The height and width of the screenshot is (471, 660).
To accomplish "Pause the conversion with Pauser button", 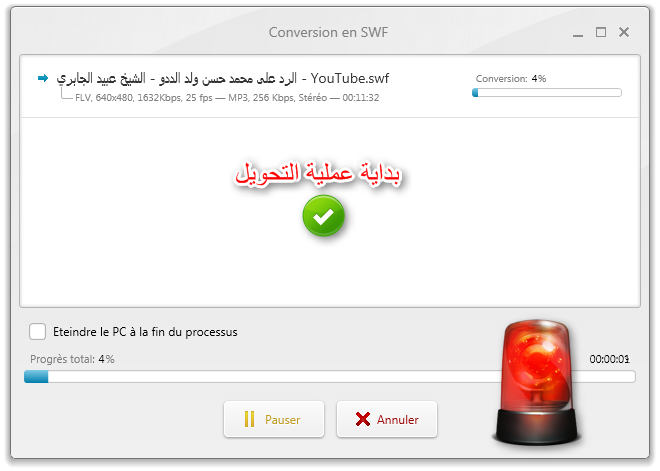I will (274, 419).
